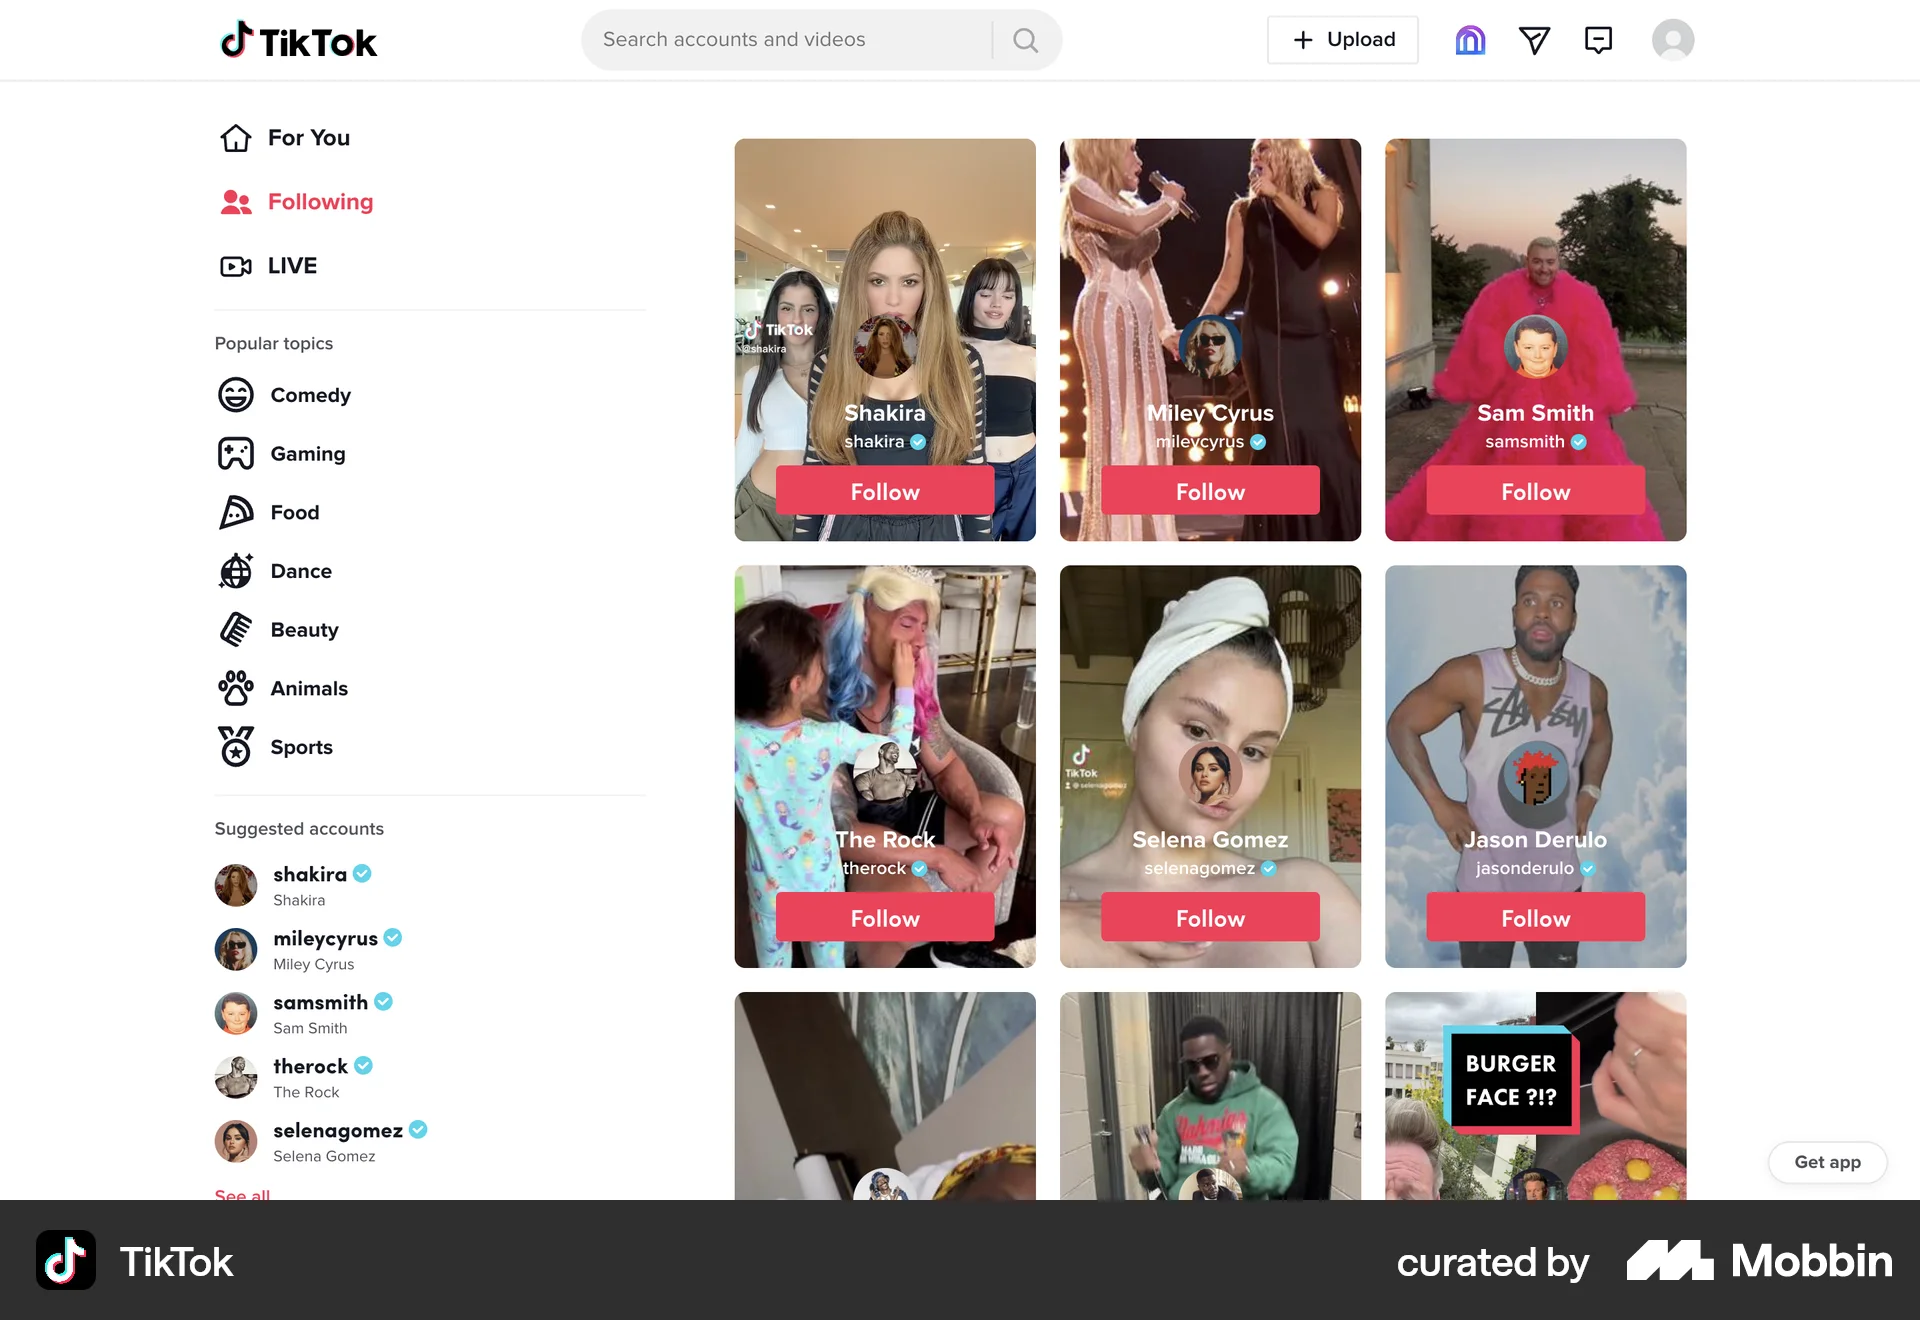Select the Comedy topic emoji icon
Screen dimensions: 1920x1320
(235, 395)
